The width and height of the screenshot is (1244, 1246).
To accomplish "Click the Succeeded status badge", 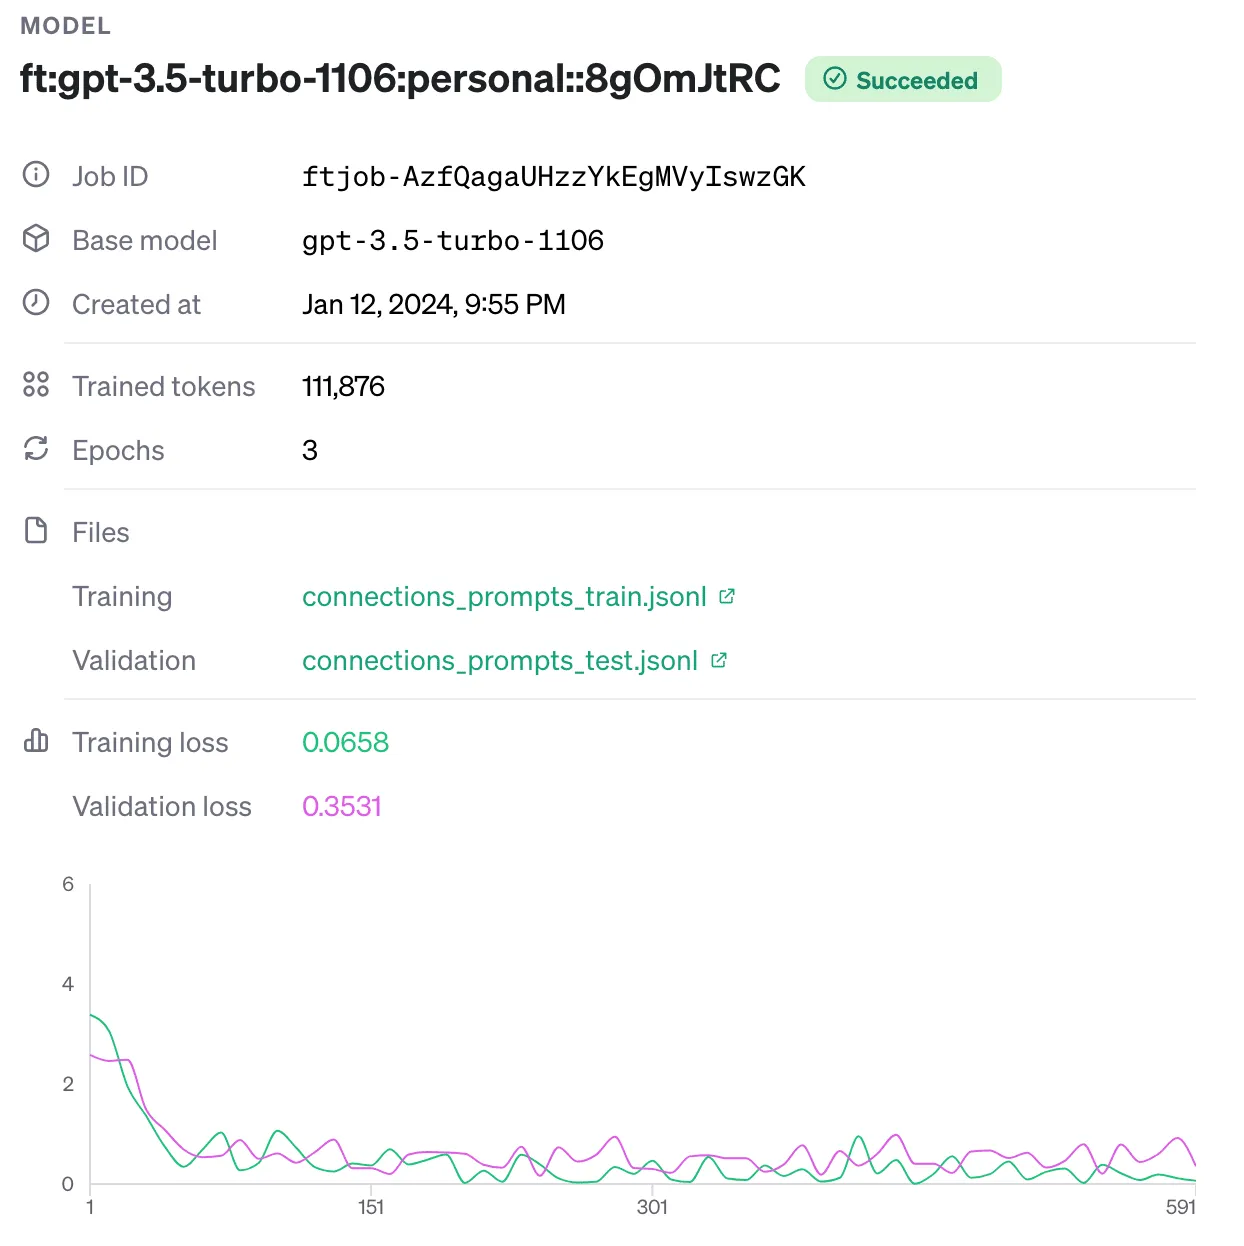I will tap(903, 80).
